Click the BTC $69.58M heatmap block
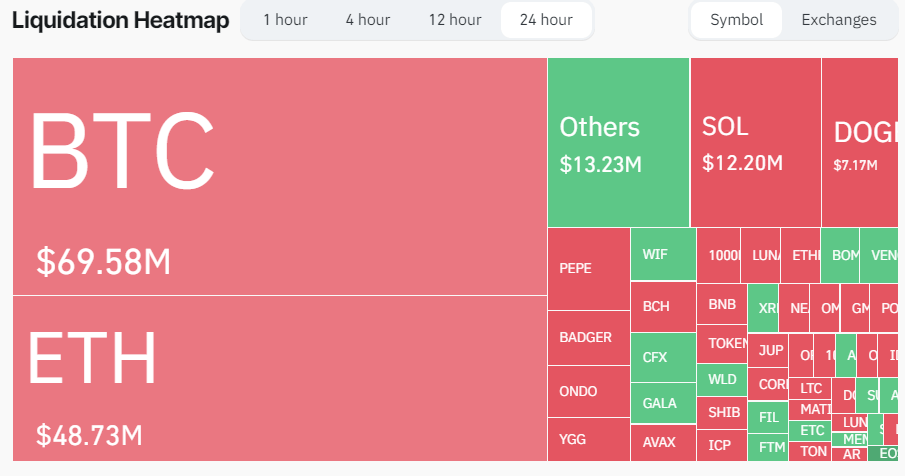The image size is (905, 476). [x=280, y=177]
